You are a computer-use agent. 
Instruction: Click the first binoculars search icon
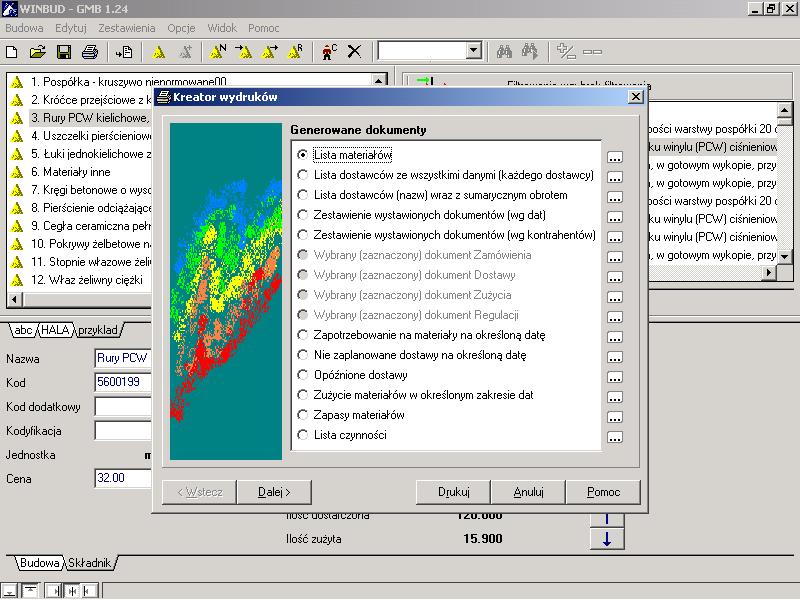point(505,51)
